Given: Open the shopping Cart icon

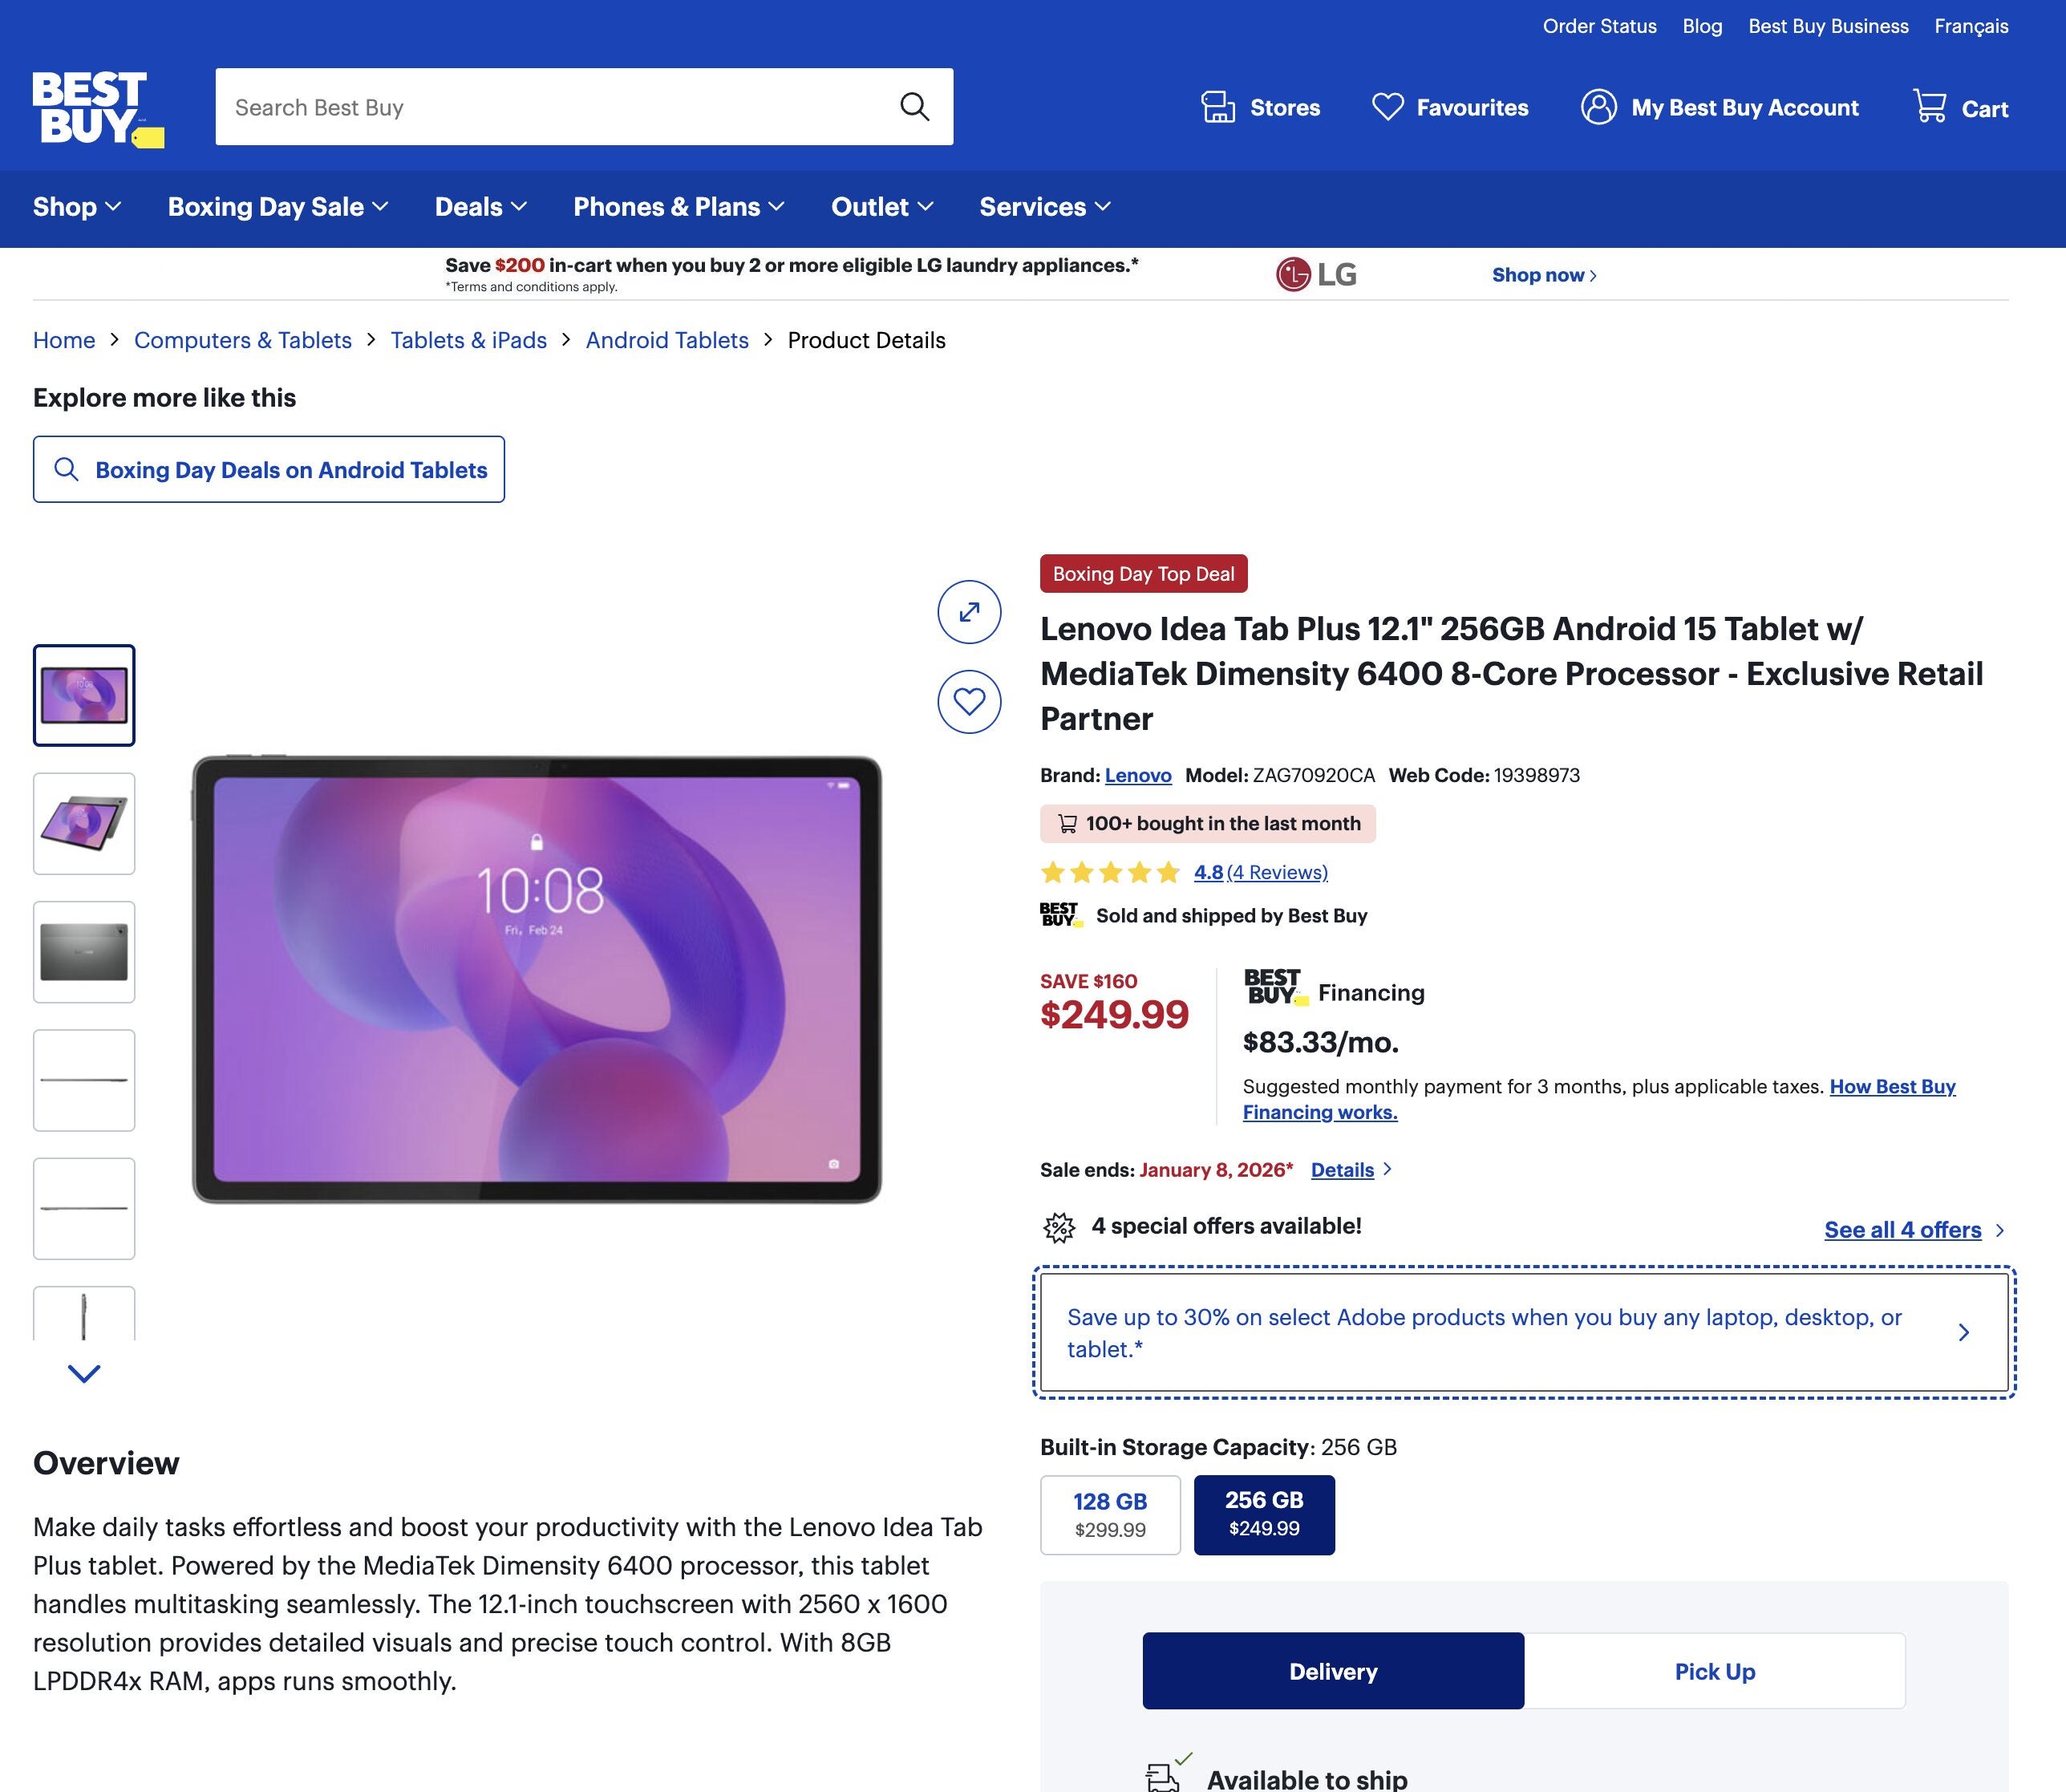Looking at the screenshot, I should 1929,107.
